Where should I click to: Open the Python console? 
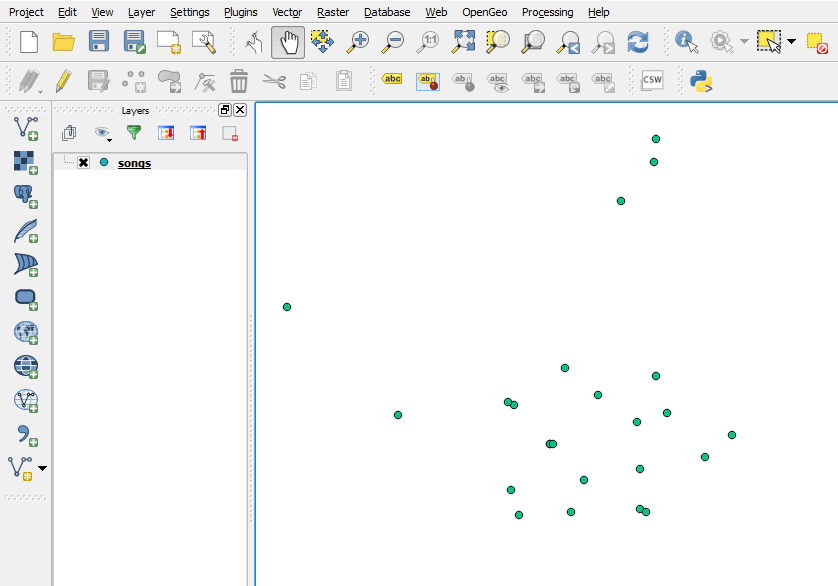[x=700, y=80]
